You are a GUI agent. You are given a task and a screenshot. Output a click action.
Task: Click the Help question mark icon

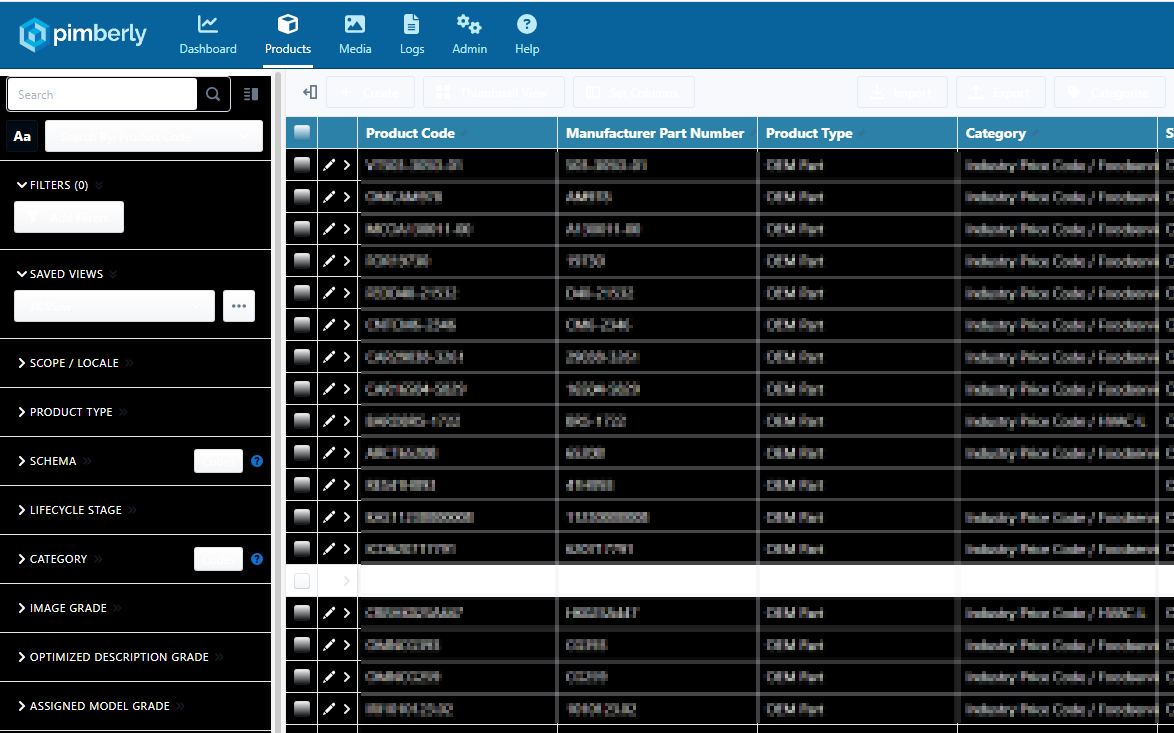coord(527,25)
